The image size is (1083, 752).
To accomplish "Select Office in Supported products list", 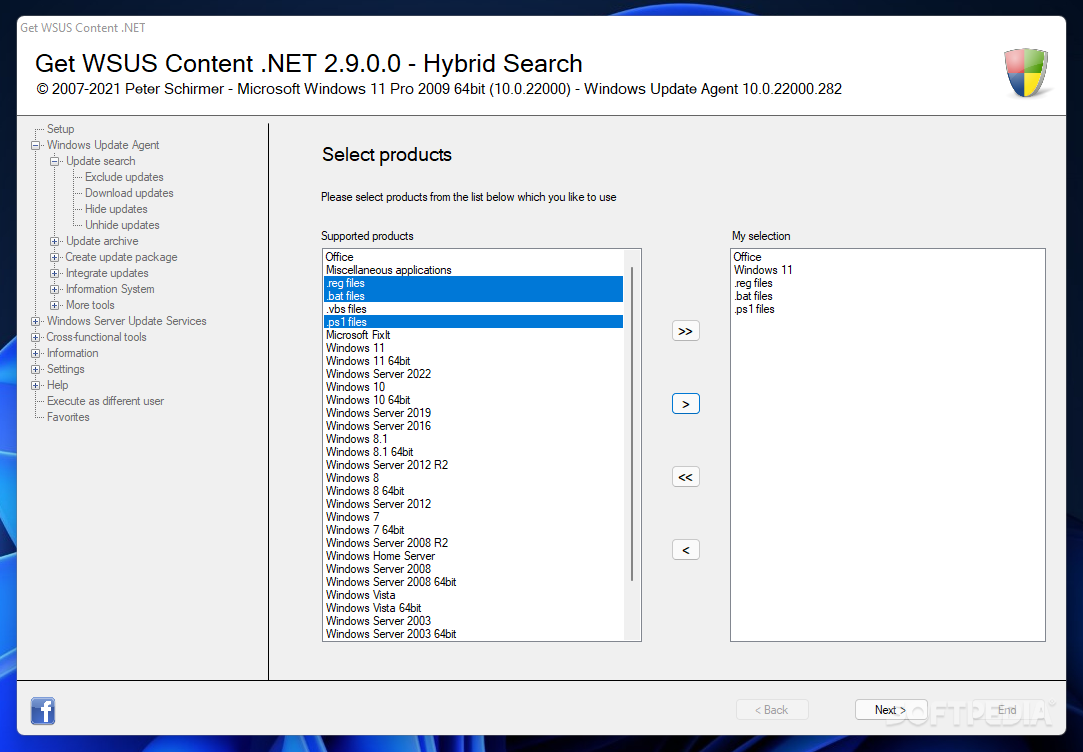I will coord(474,257).
